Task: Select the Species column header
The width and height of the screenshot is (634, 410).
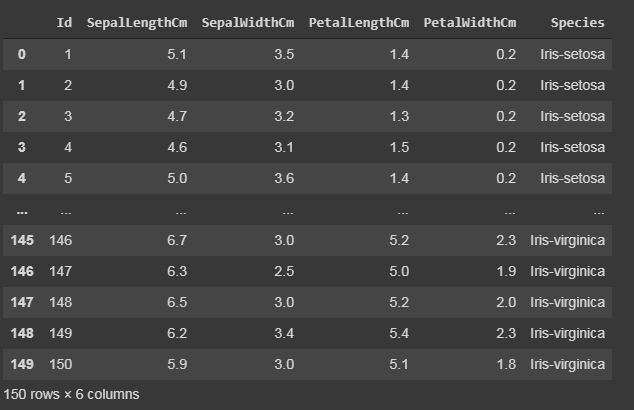Action: click(x=577, y=23)
